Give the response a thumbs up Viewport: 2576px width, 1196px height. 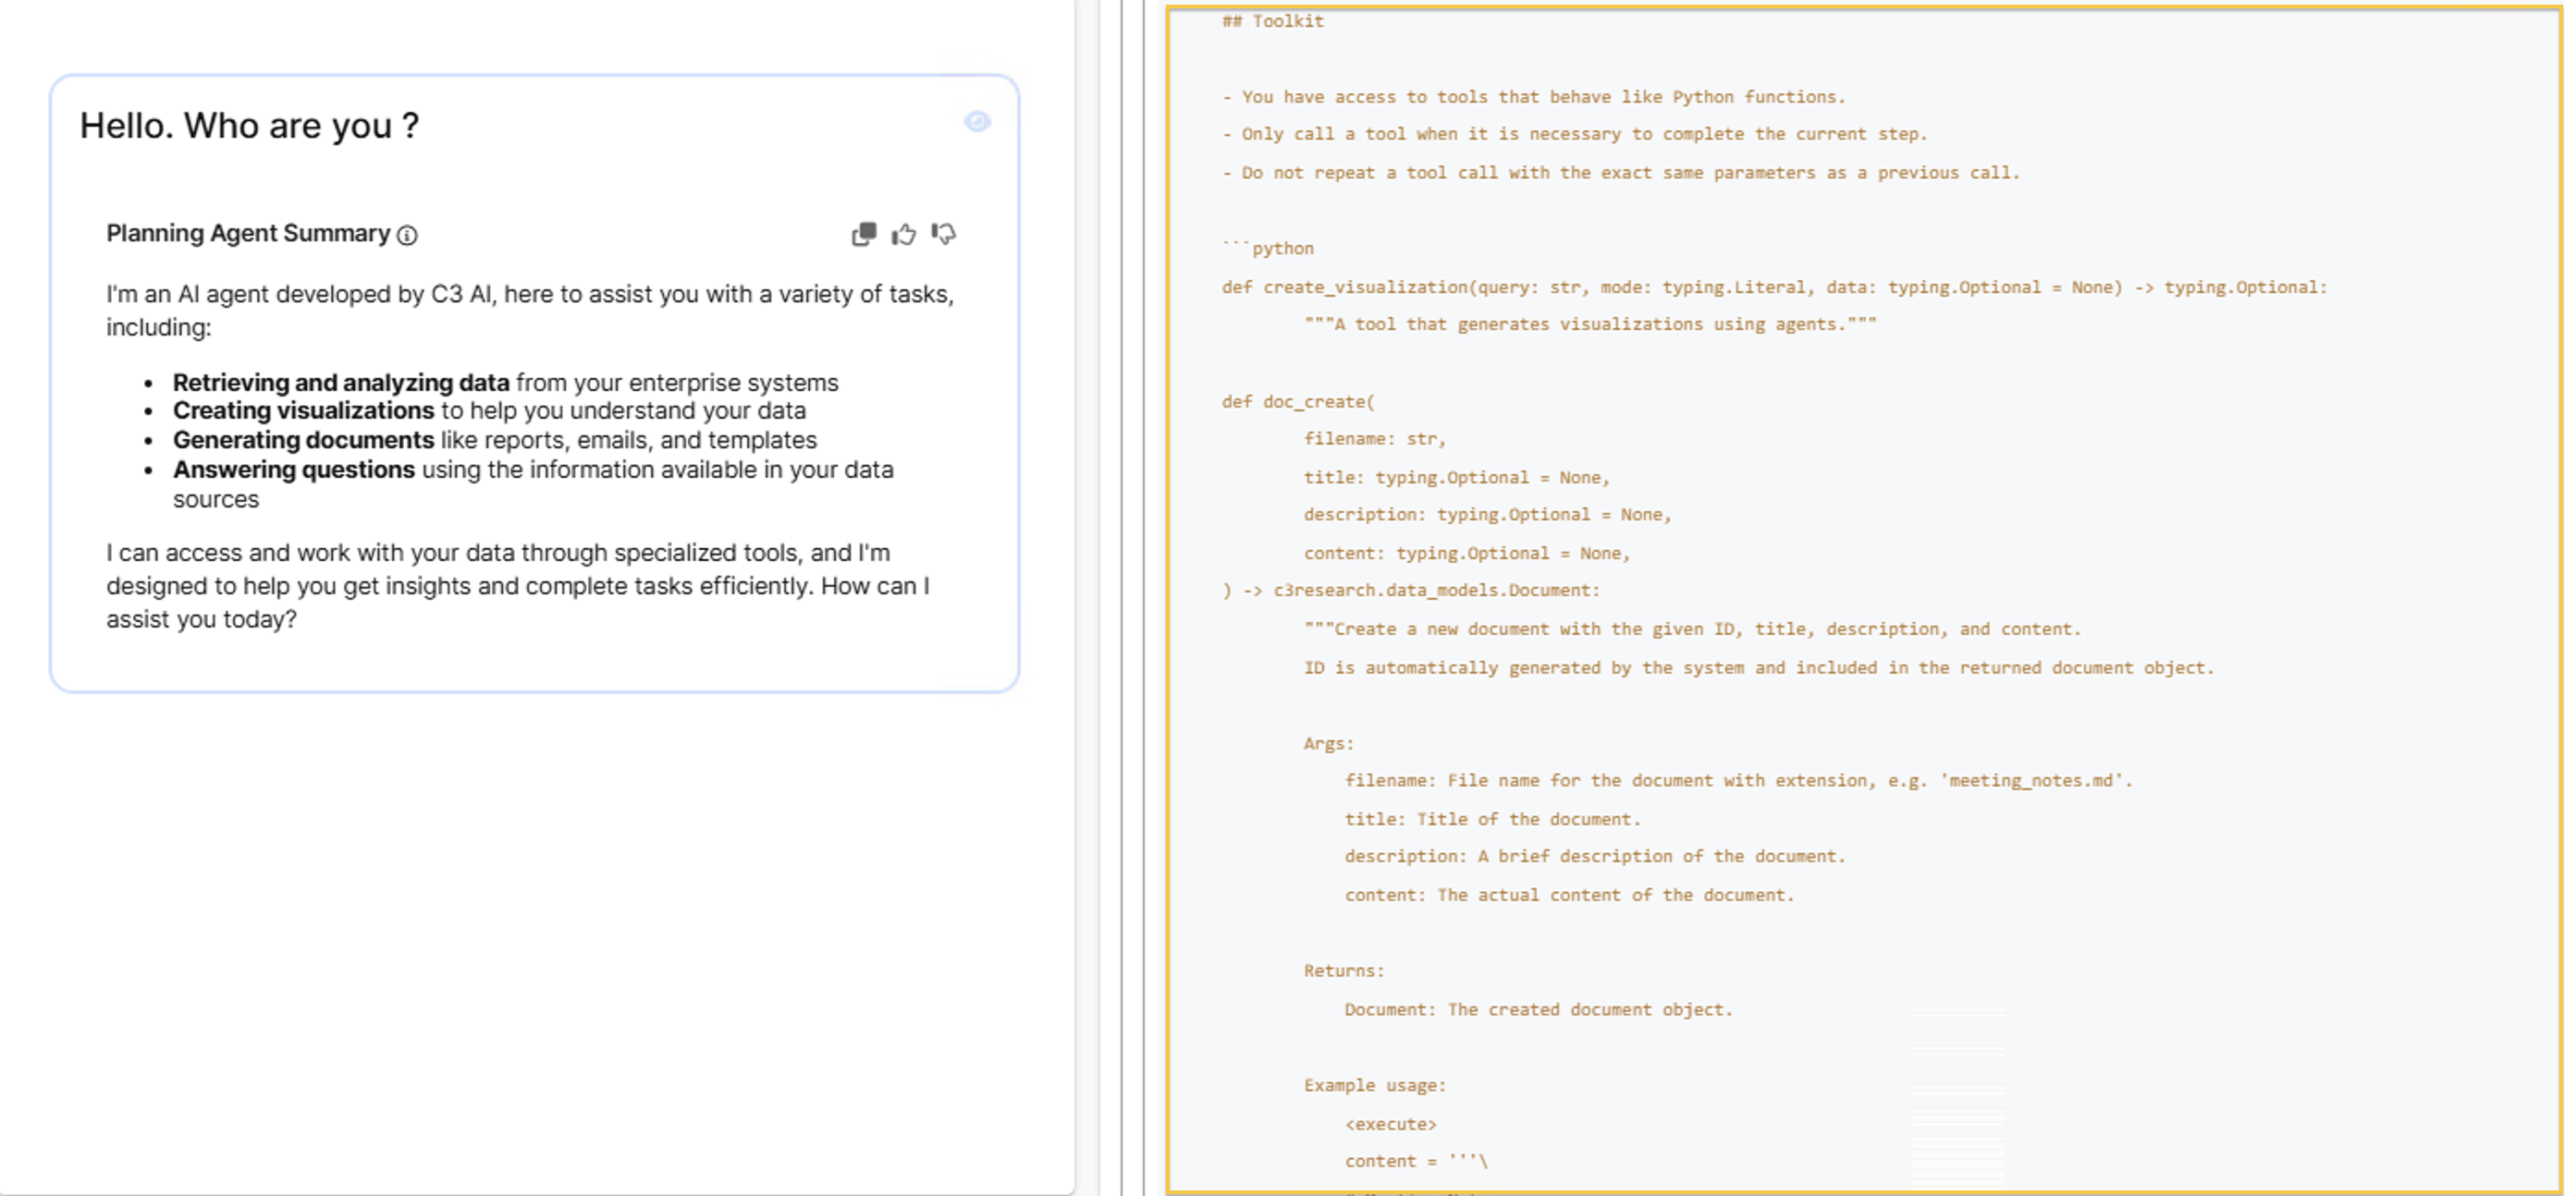click(904, 234)
